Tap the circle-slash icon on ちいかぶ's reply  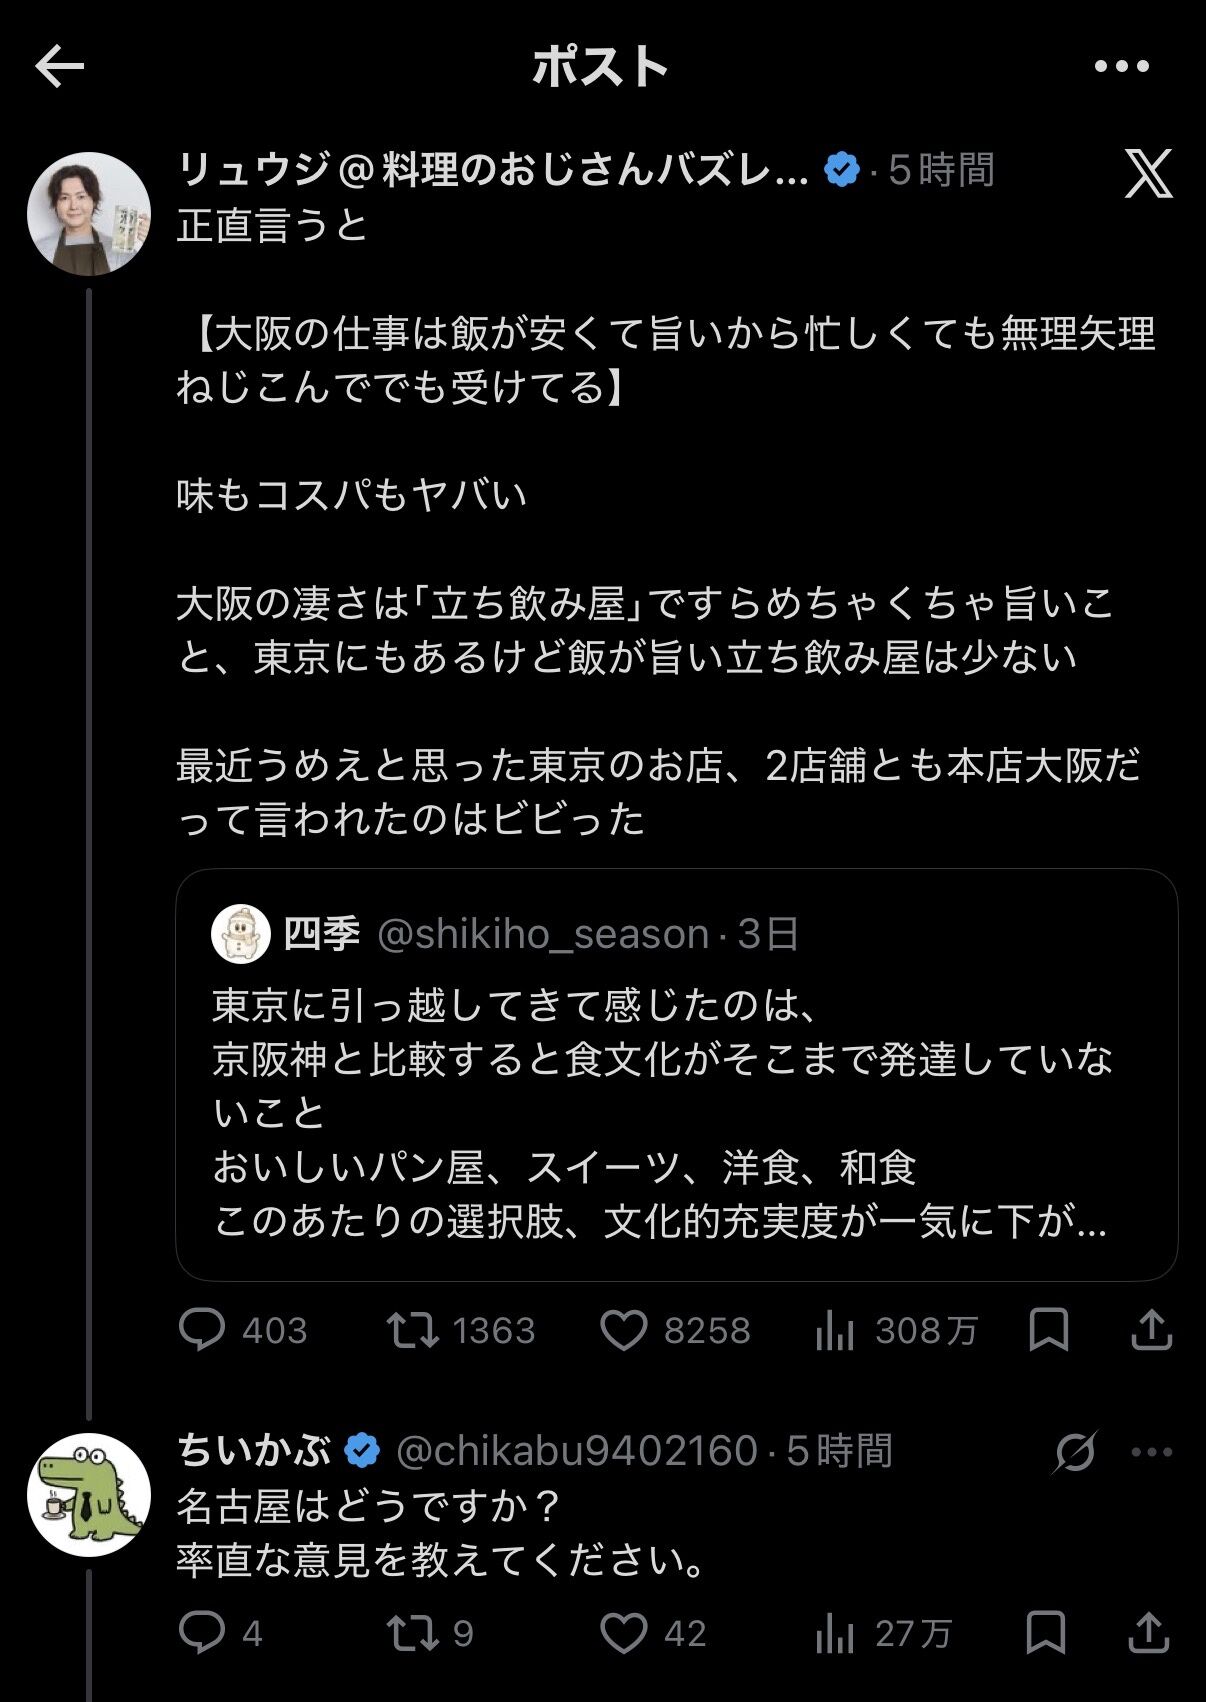tap(1074, 1452)
